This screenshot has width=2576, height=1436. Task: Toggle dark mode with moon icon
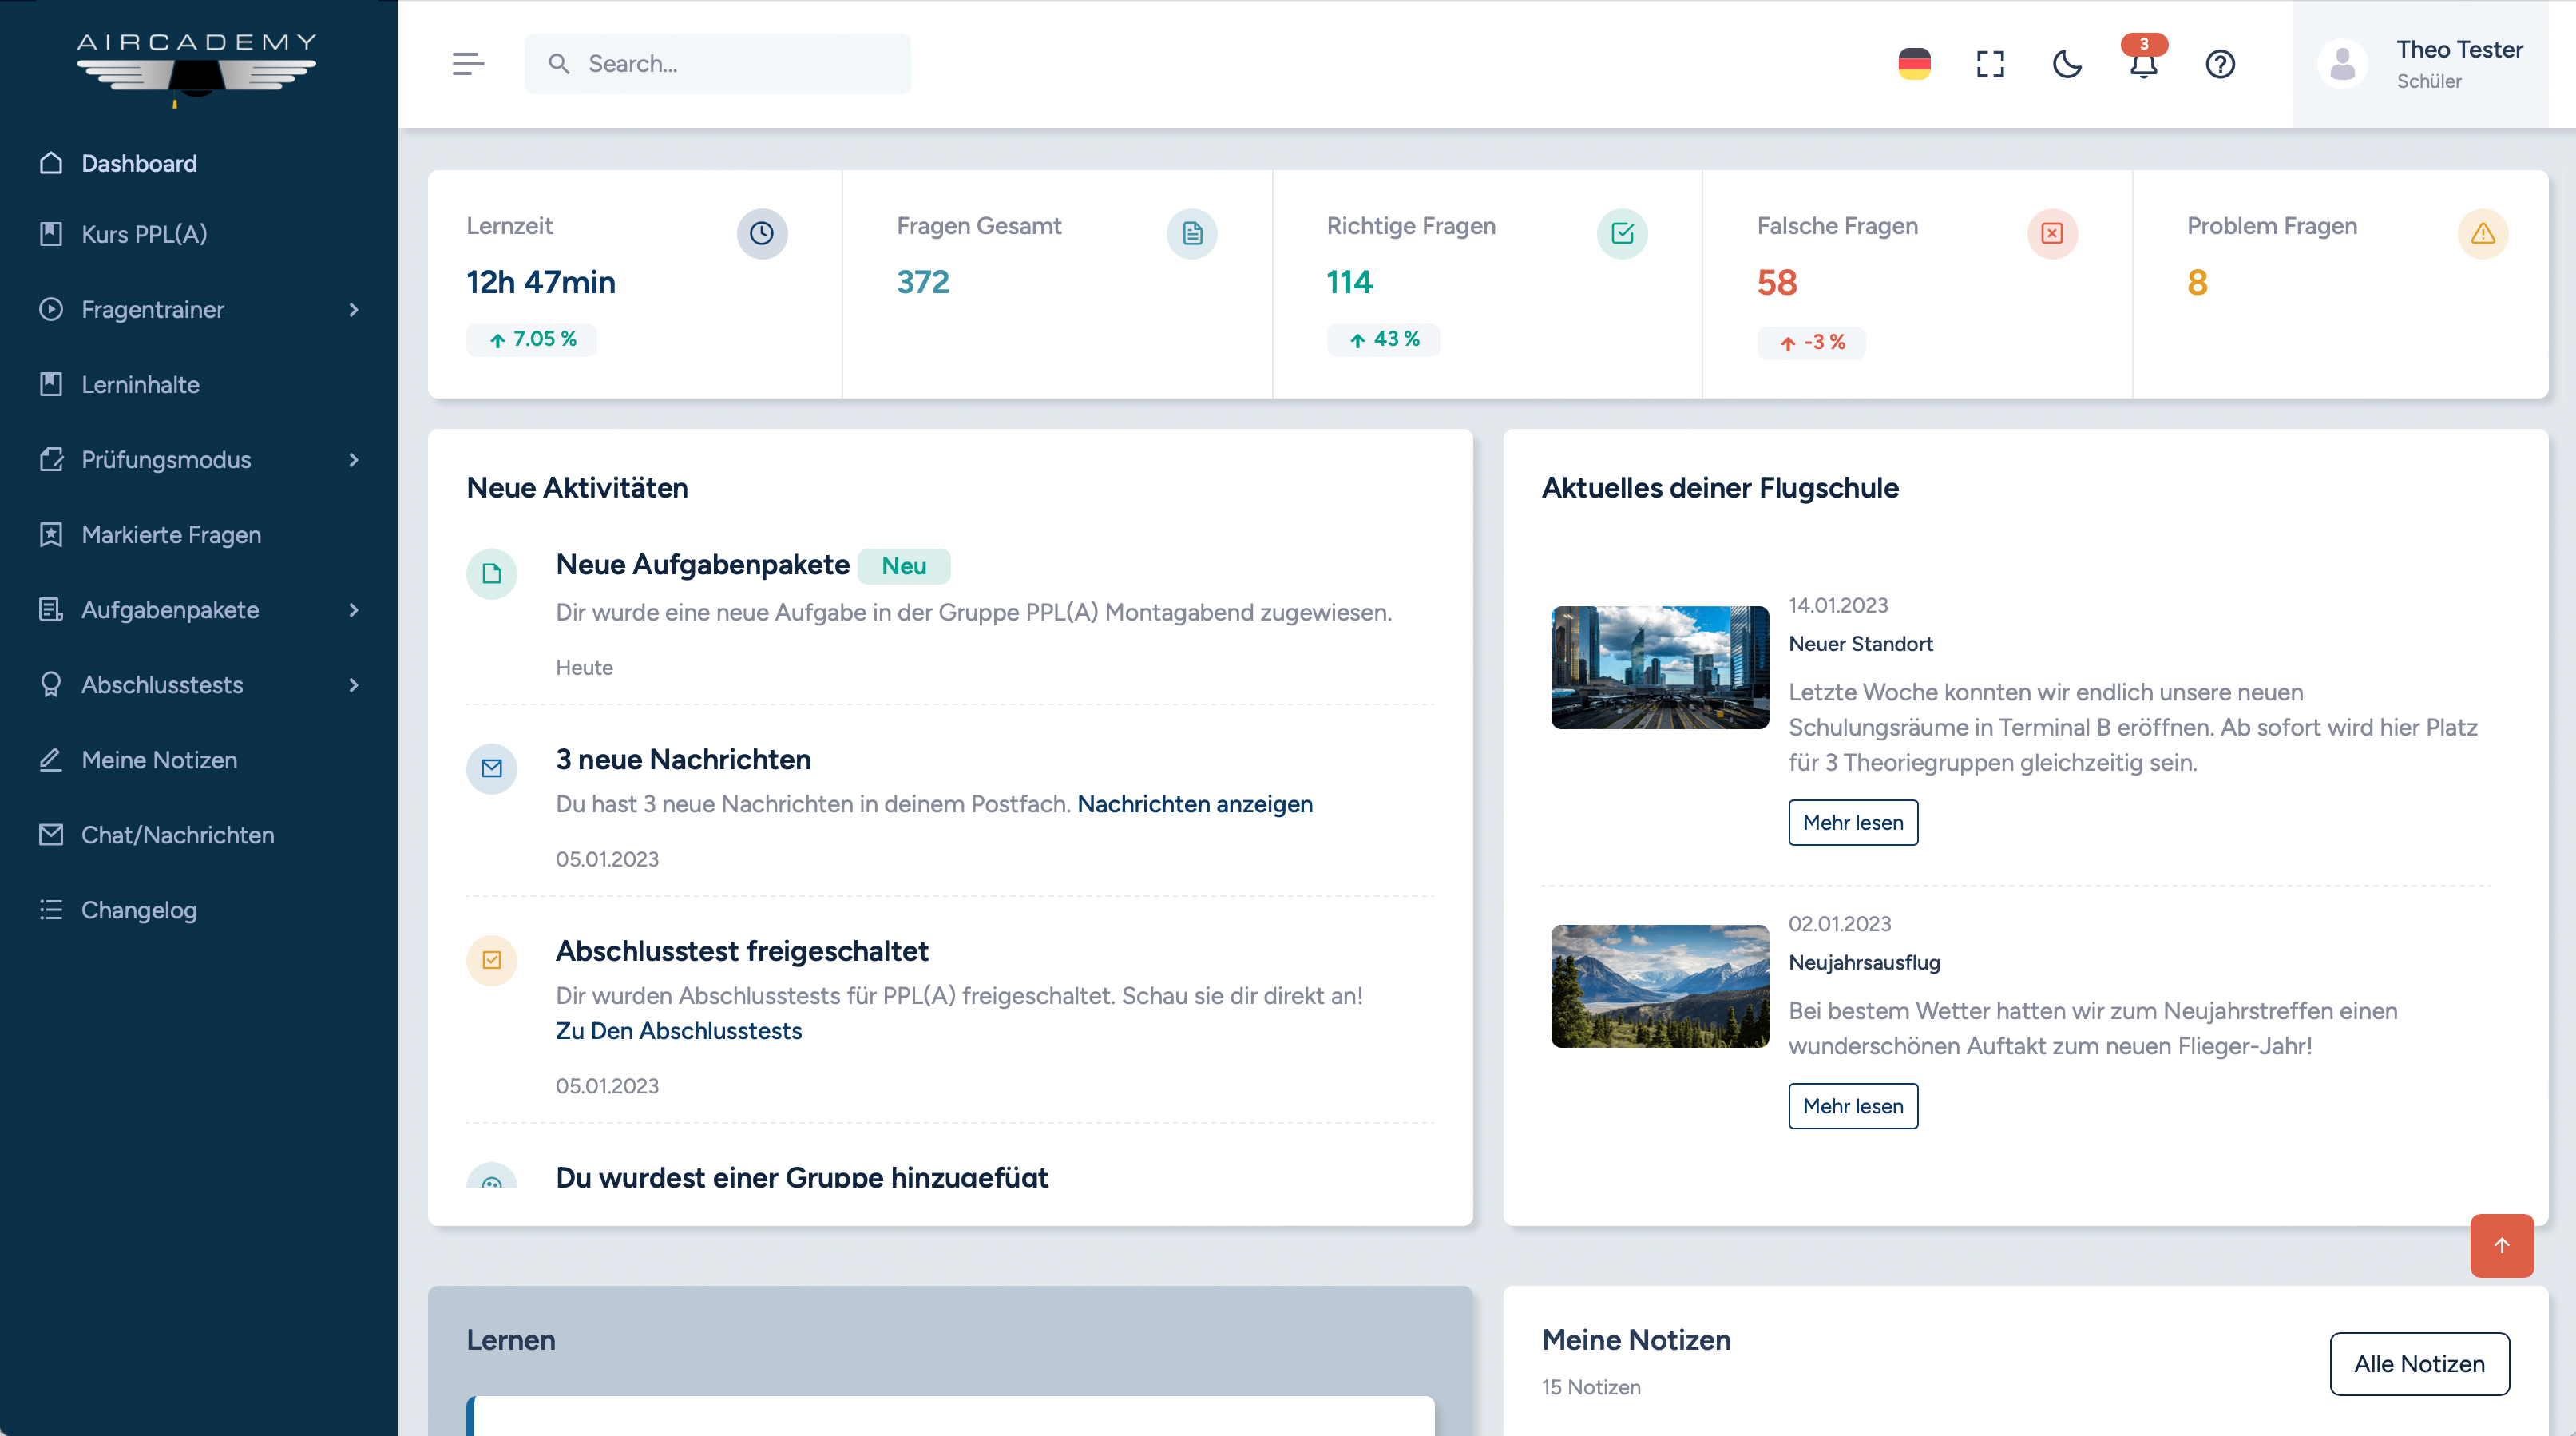coord(2066,64)
